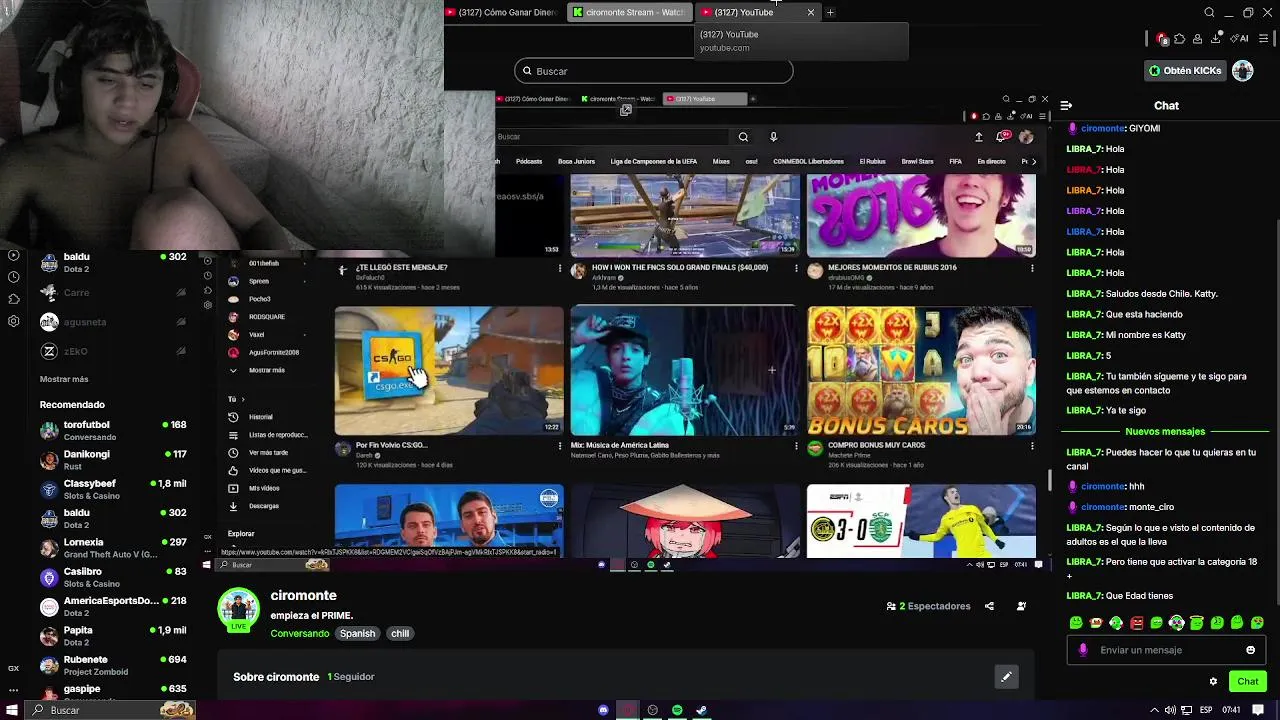Switch to ciromonte Stream browser tab
Viewport: 1280px width, 720px height.
[x=628, y=12]
